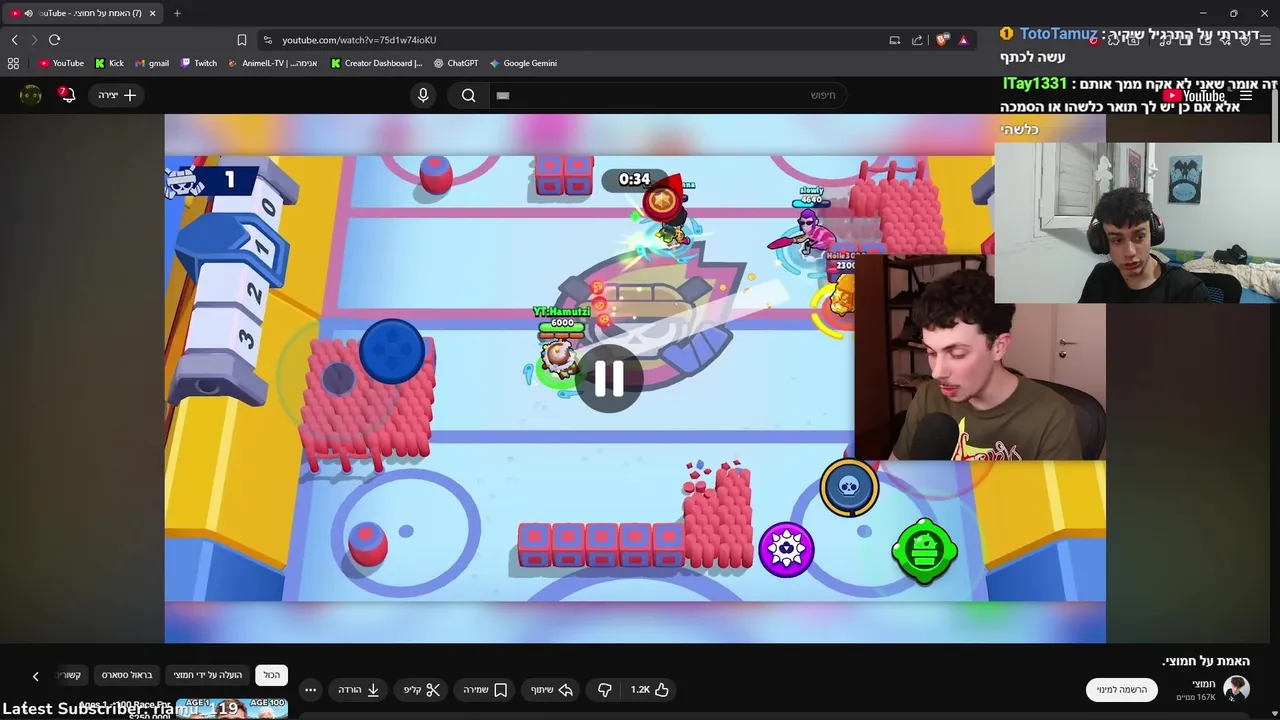Click the skull attack button in game
1280x720 pixels.
[849, 487]
